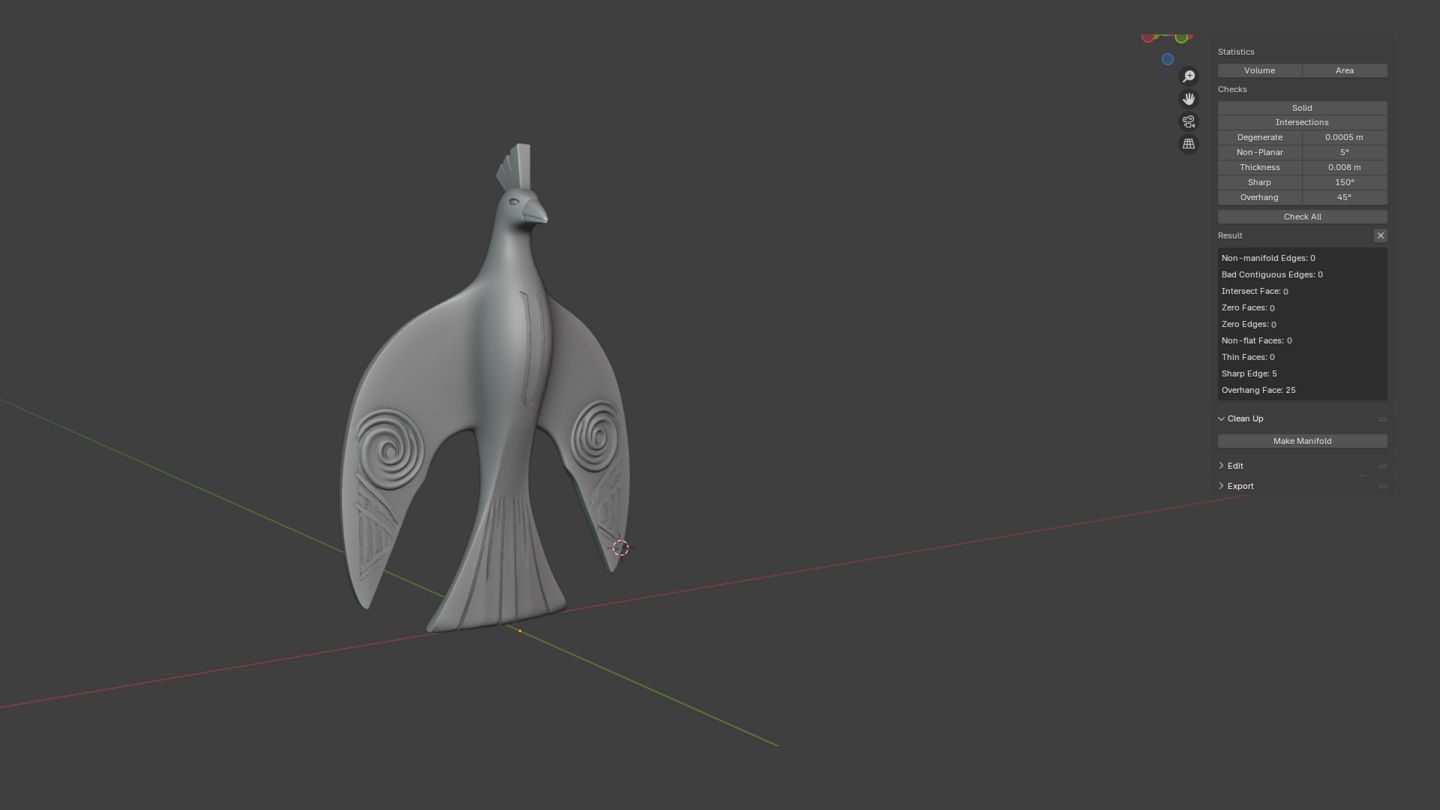Viewport: 1440px width, 810px height.
Task: Run the Degenerate check
Action: pos(1260,137)
